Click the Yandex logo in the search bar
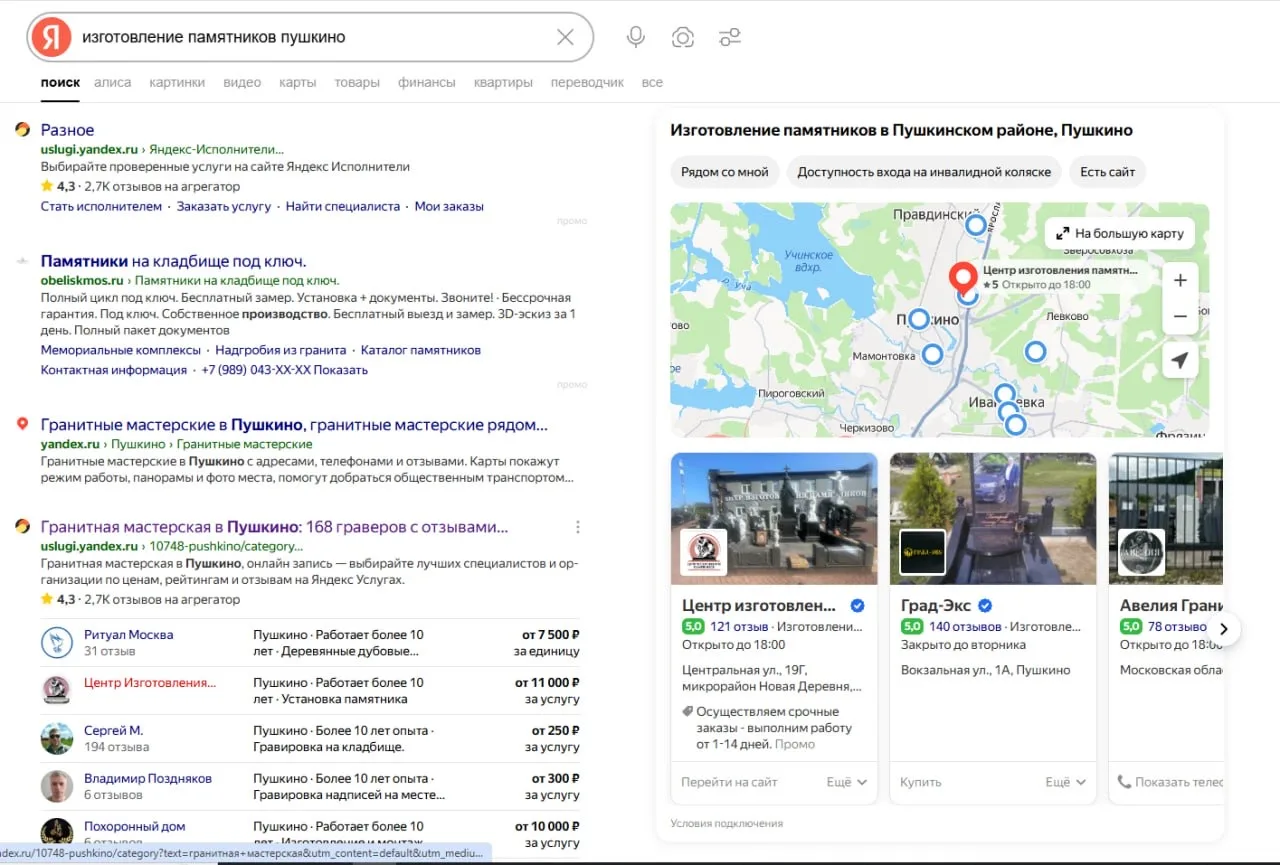This screenshot has width=1280, height=865. click(x=51, y=37)
